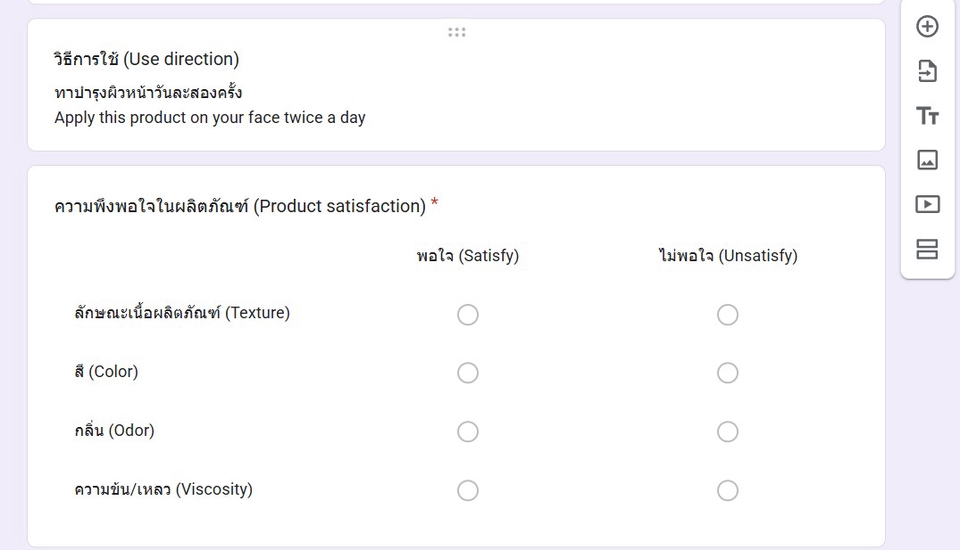
Task: Select the Product satisfaction question title
Action: point(240,206)
